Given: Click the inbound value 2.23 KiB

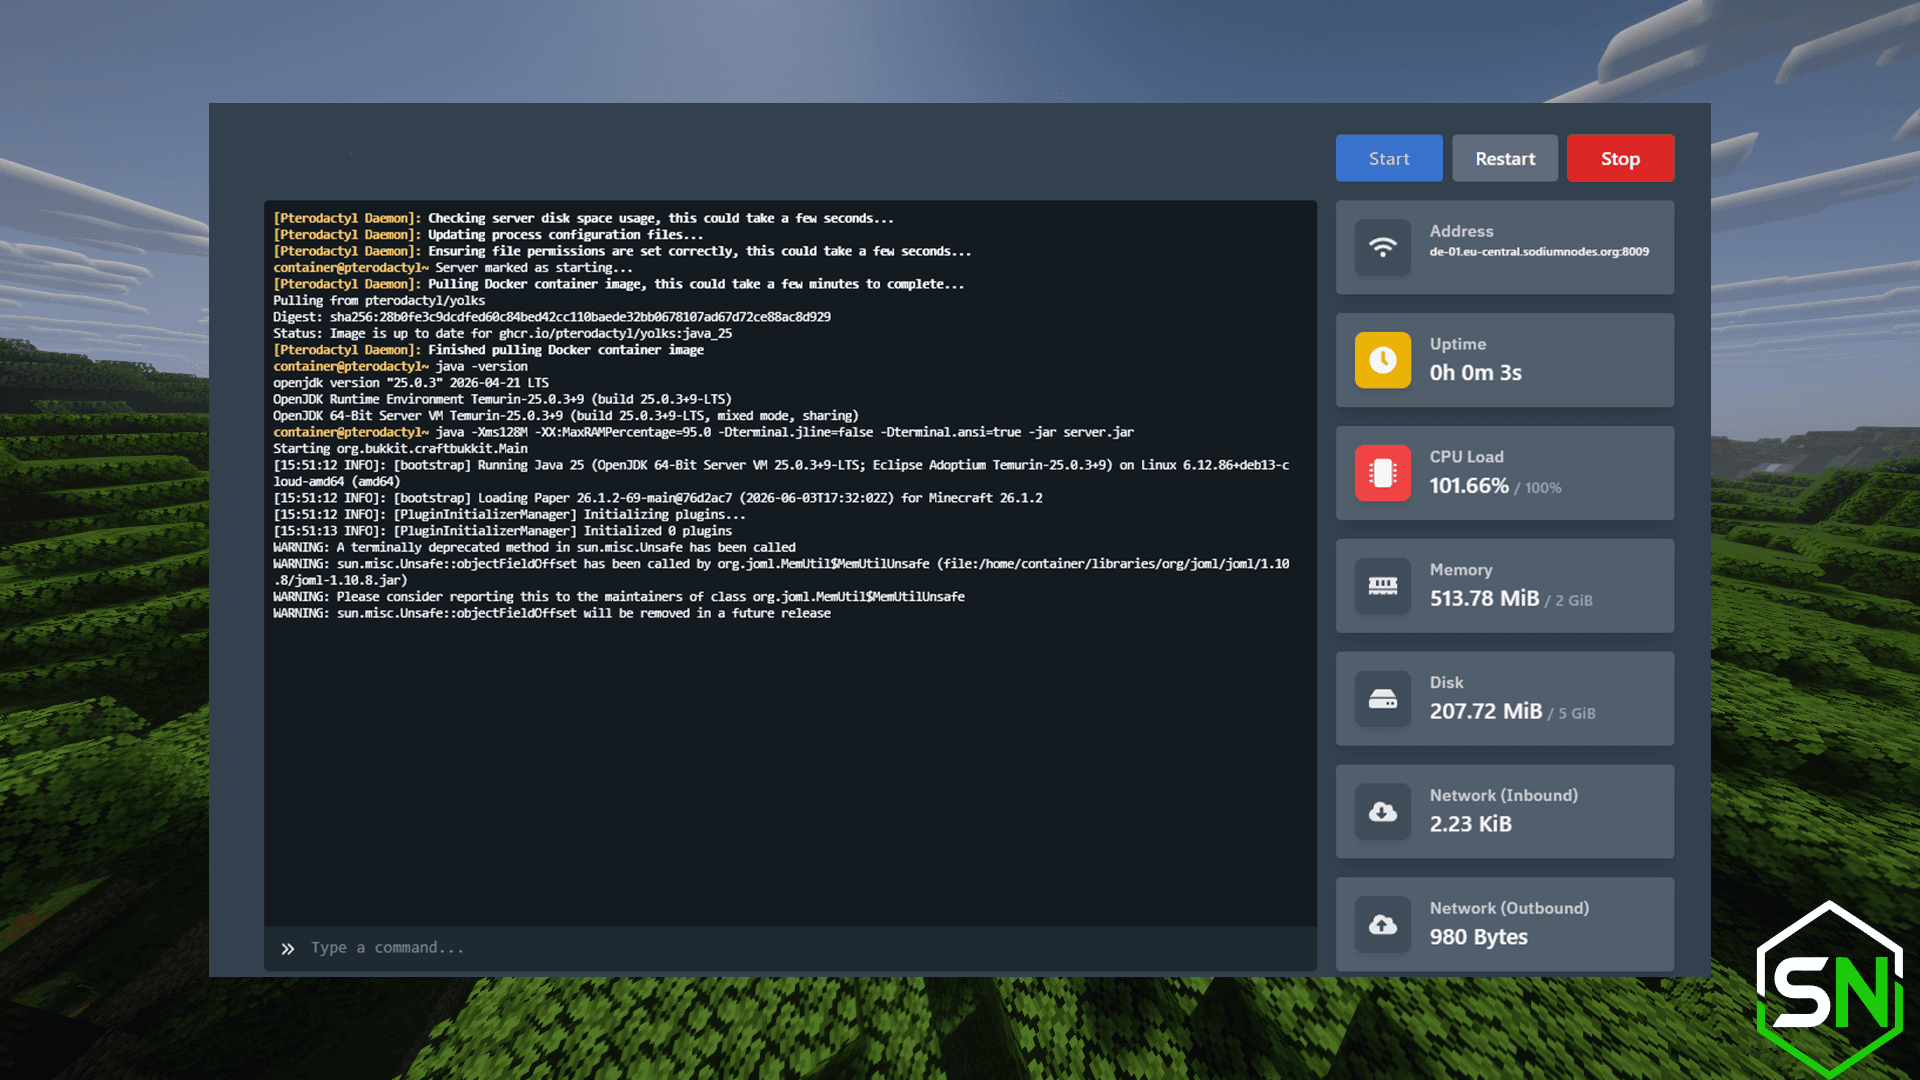Looking at the screenshot, I should (x=1470, y=825).
